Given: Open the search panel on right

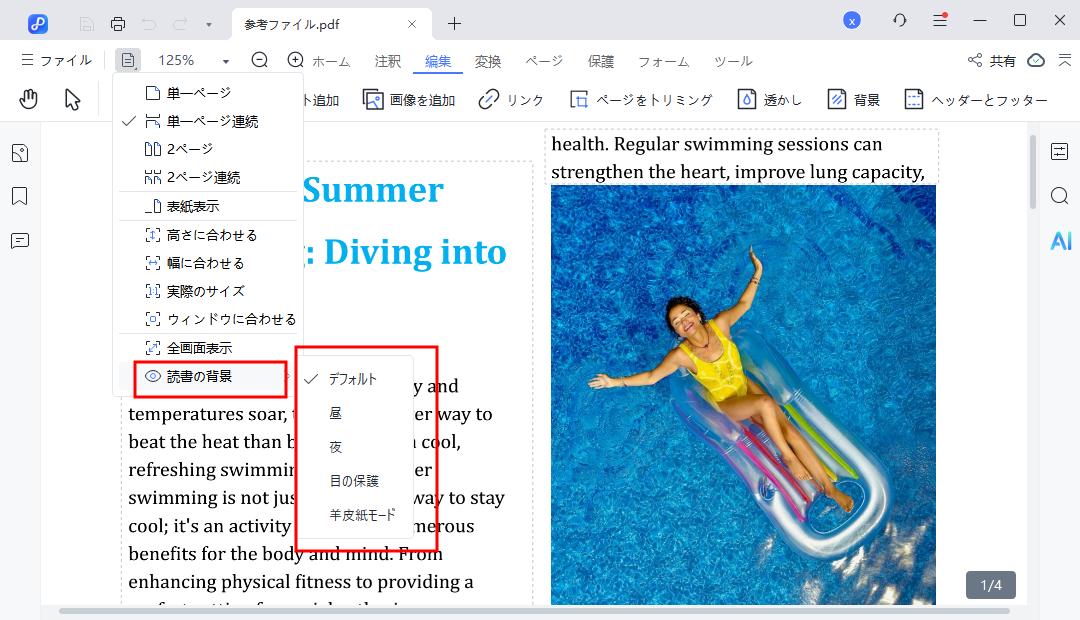Looking at the screenshot, I should click(x=1060, y=196).
